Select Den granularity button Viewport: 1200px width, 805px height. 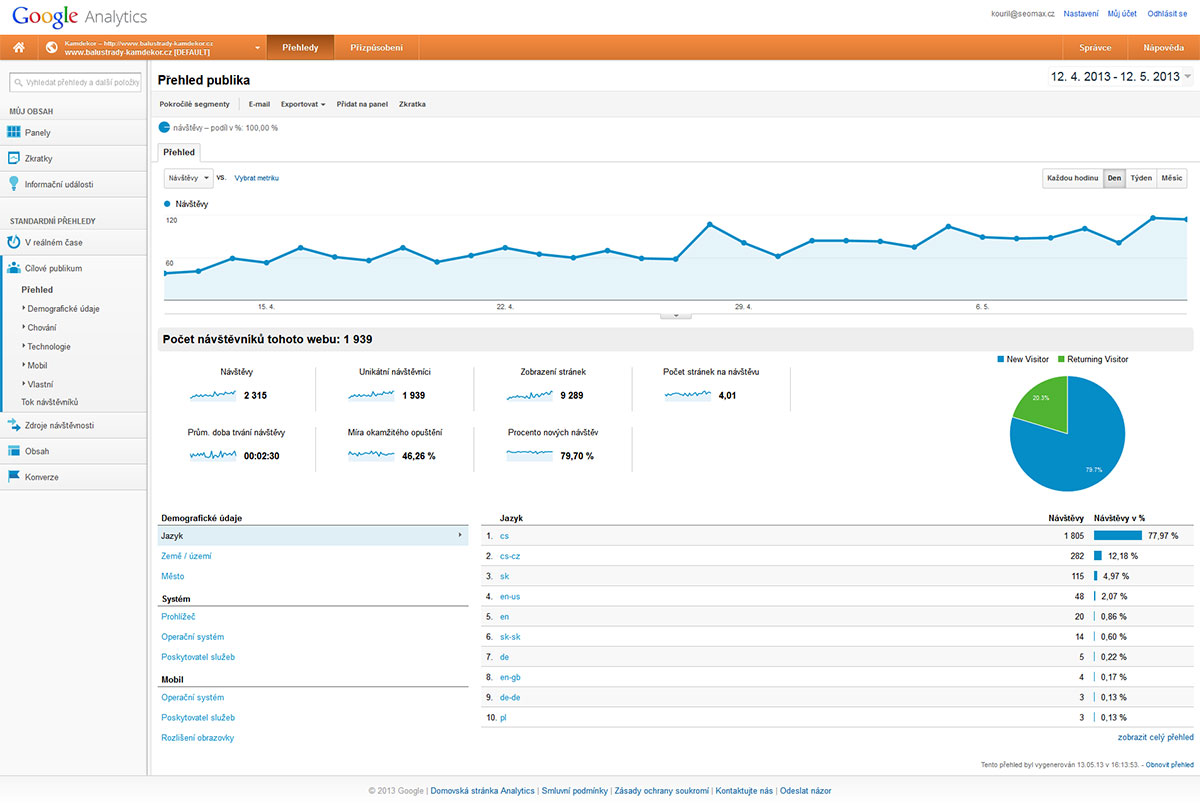pyautogui.click(x=1114, y=178)
